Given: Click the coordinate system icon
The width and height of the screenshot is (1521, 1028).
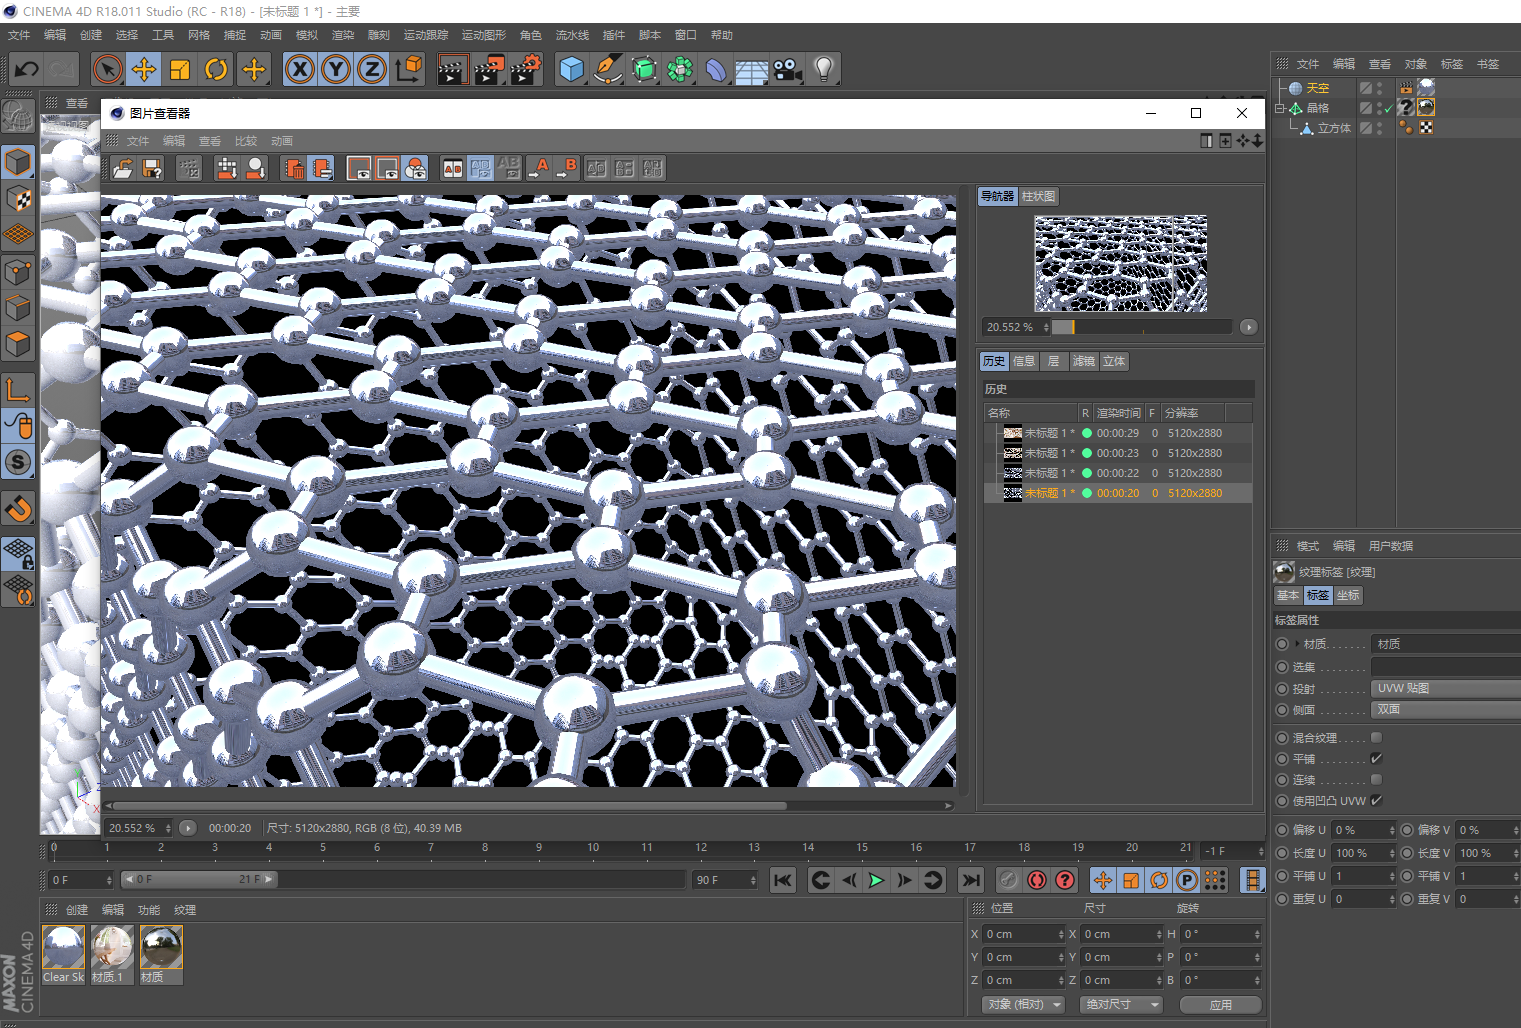Looking at the screenshot, I should click(x=408, y=69).
